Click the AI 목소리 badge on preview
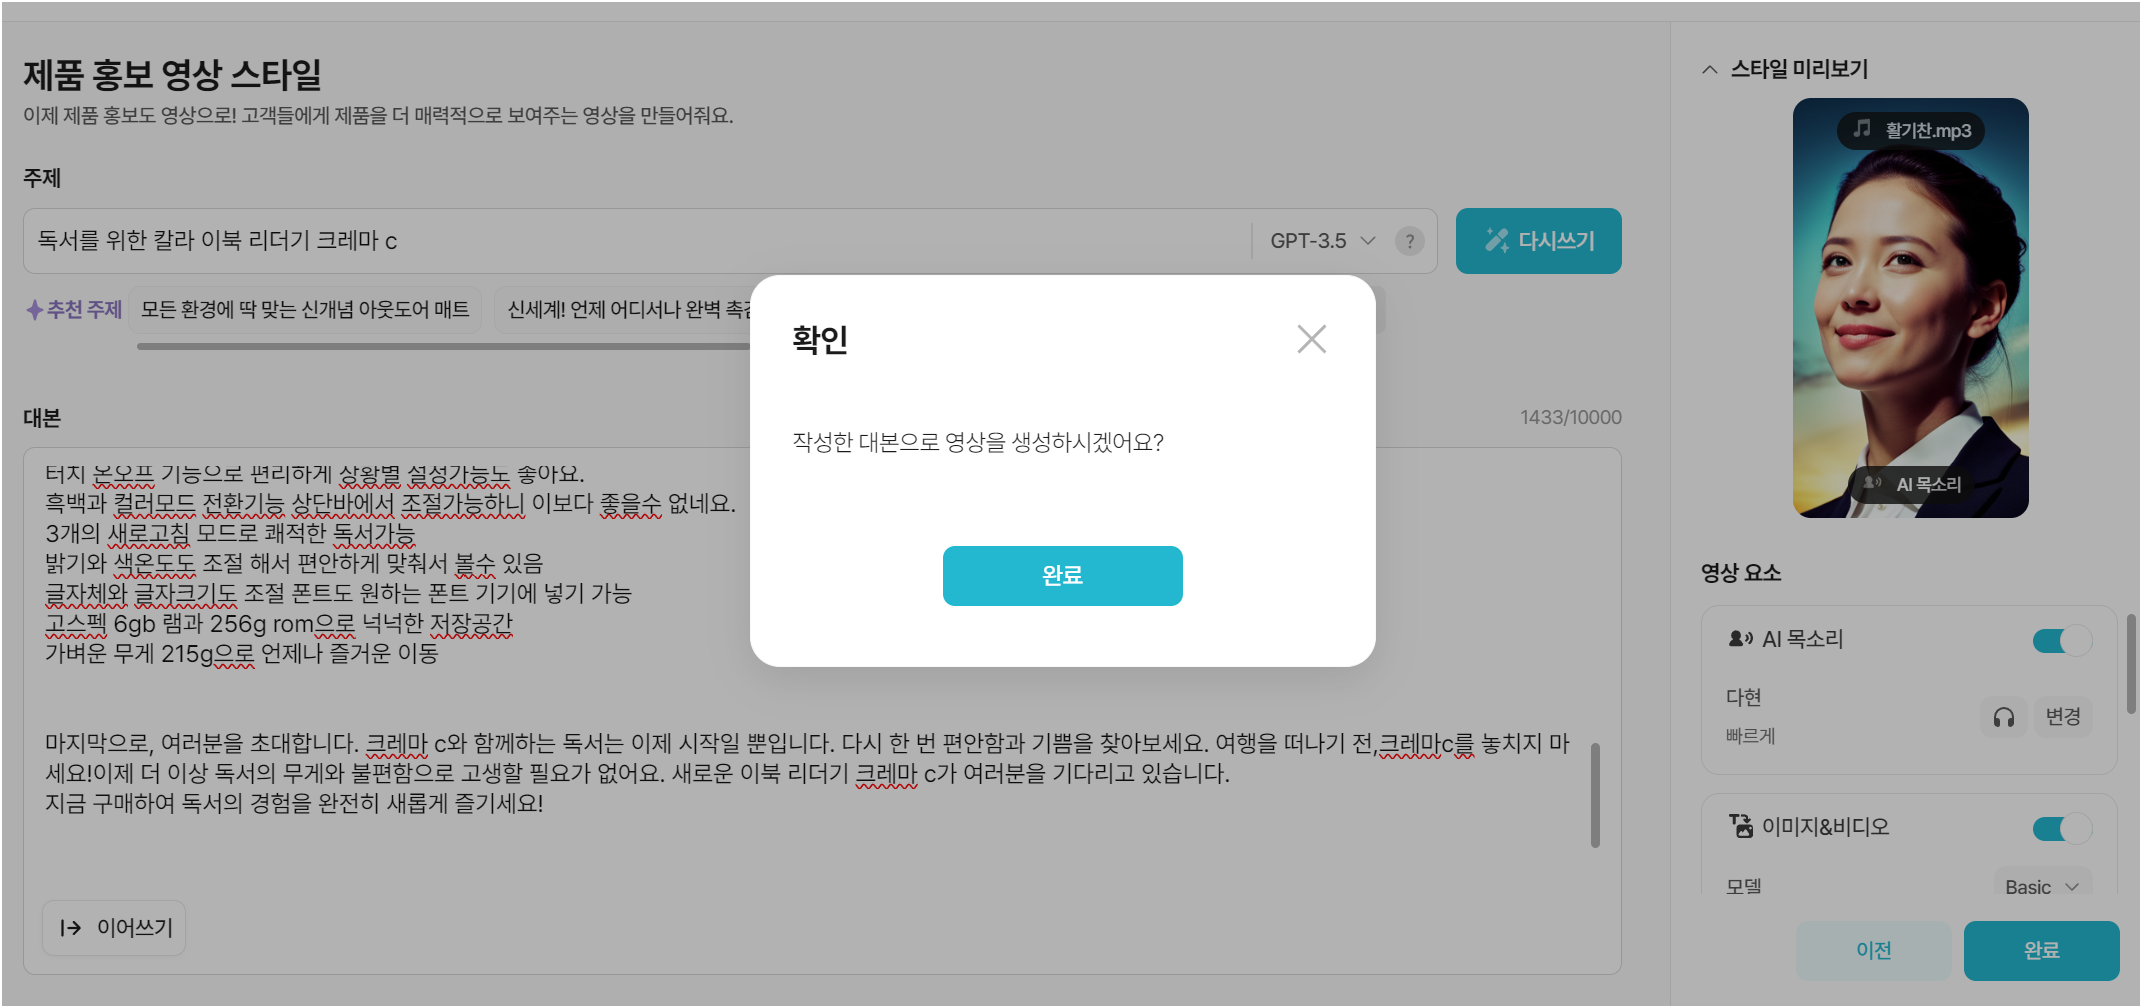The width and height of the screenshot is (2142, 1008). click(1910, 484)
